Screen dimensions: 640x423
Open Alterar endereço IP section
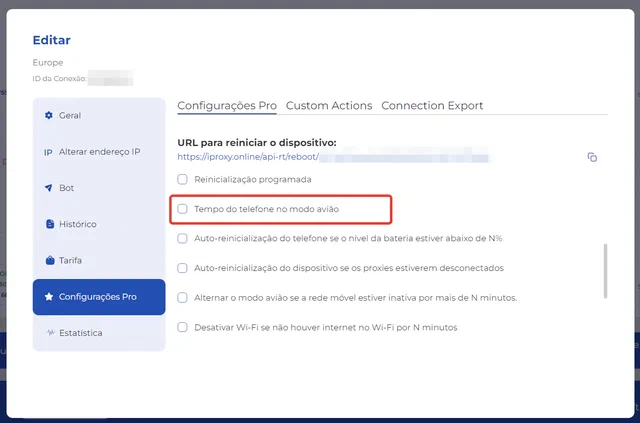point(99,152)
